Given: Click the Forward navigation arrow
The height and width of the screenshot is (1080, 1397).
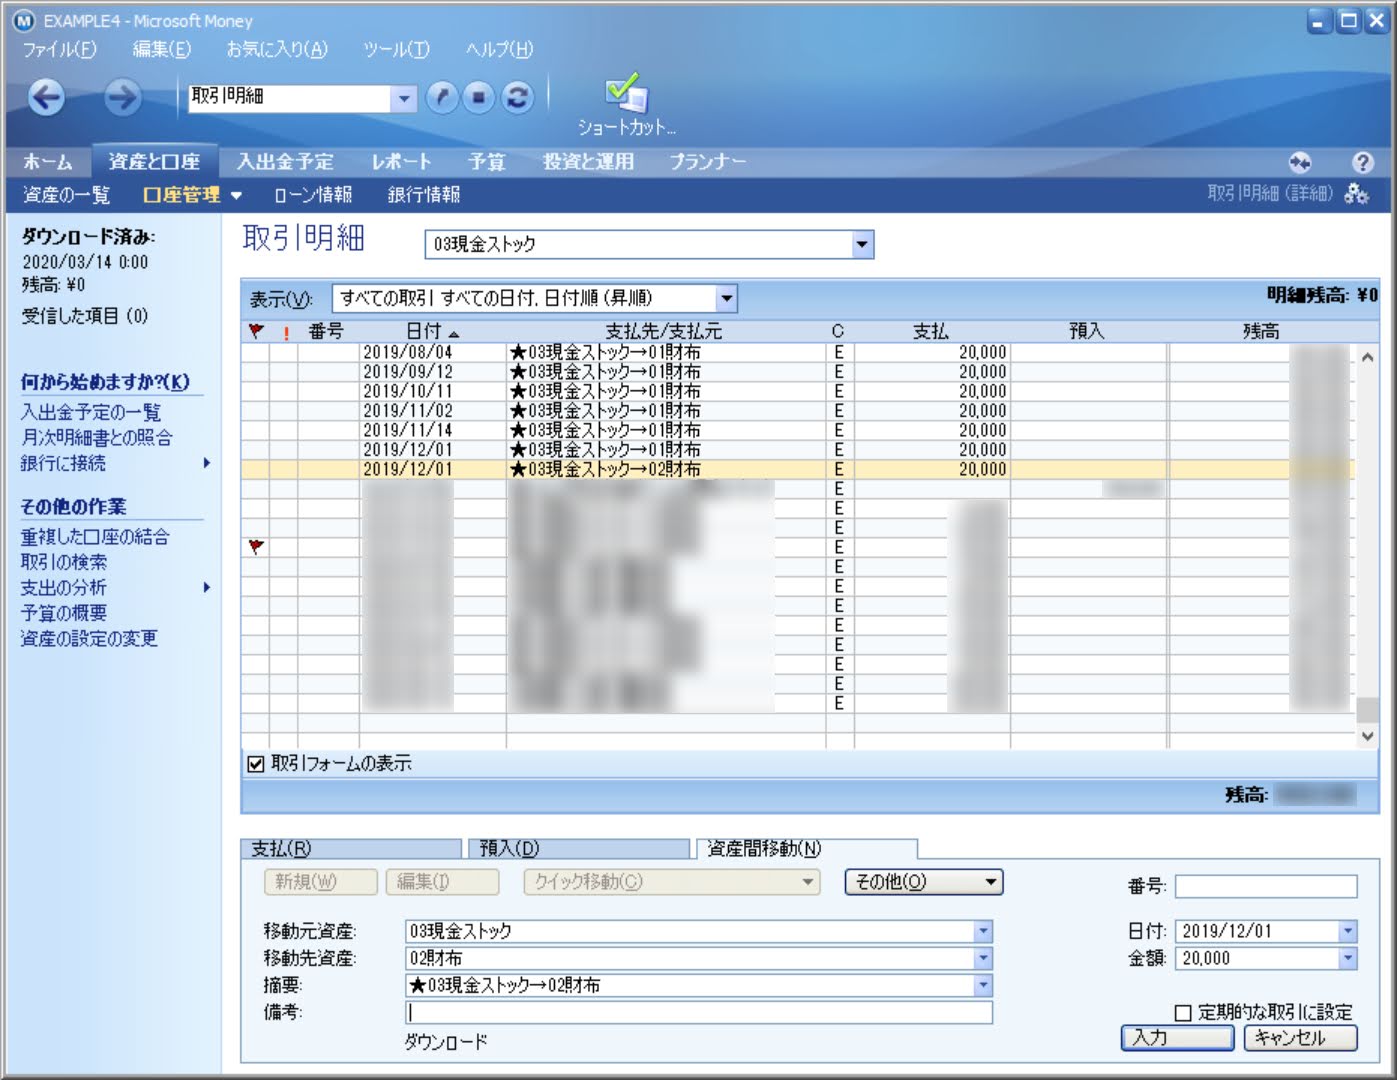Looking at the screenshot, I should point(122,97).
